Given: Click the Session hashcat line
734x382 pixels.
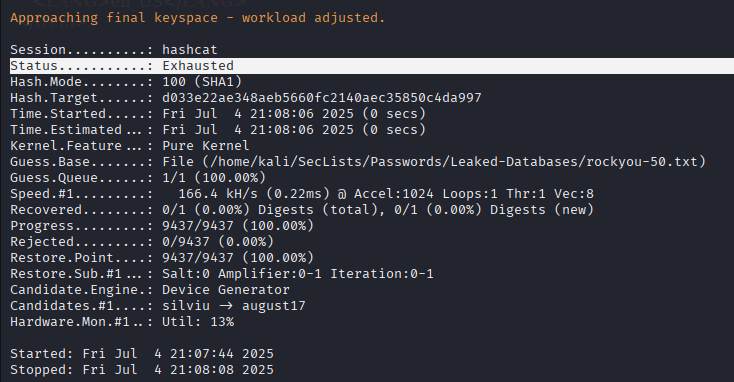Looking at the screenshot, I should pyautogui.click(x=114, y=50).
